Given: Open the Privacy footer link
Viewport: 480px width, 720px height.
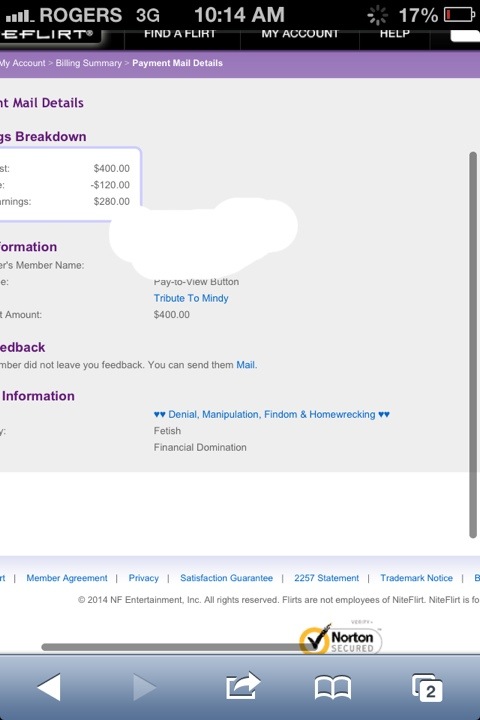Looking at the screenshot, I should click(143, 578).
